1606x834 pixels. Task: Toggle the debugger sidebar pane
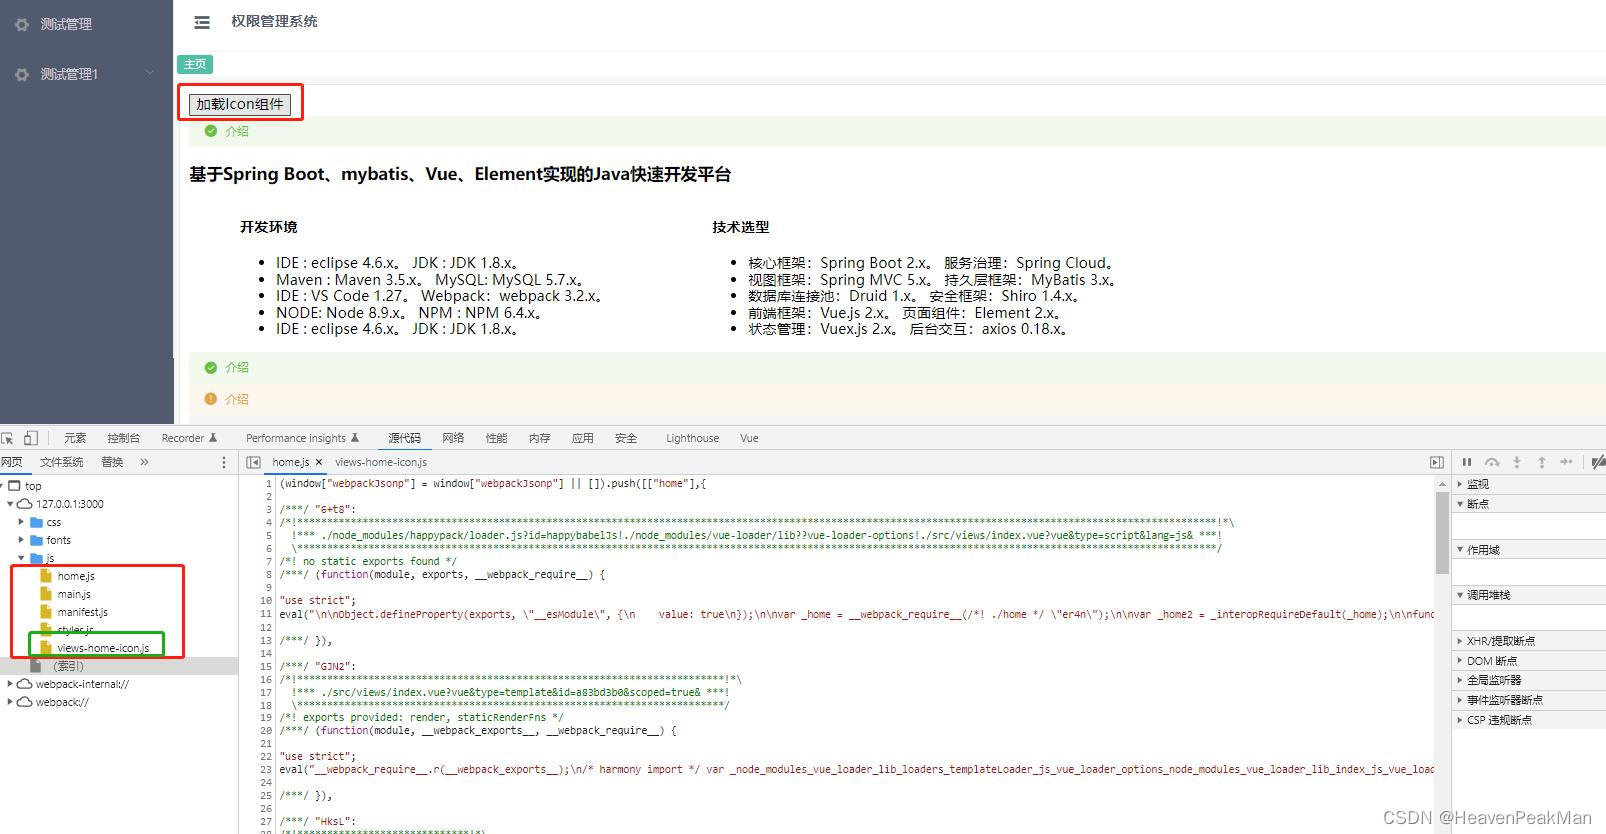[1437, 462]
